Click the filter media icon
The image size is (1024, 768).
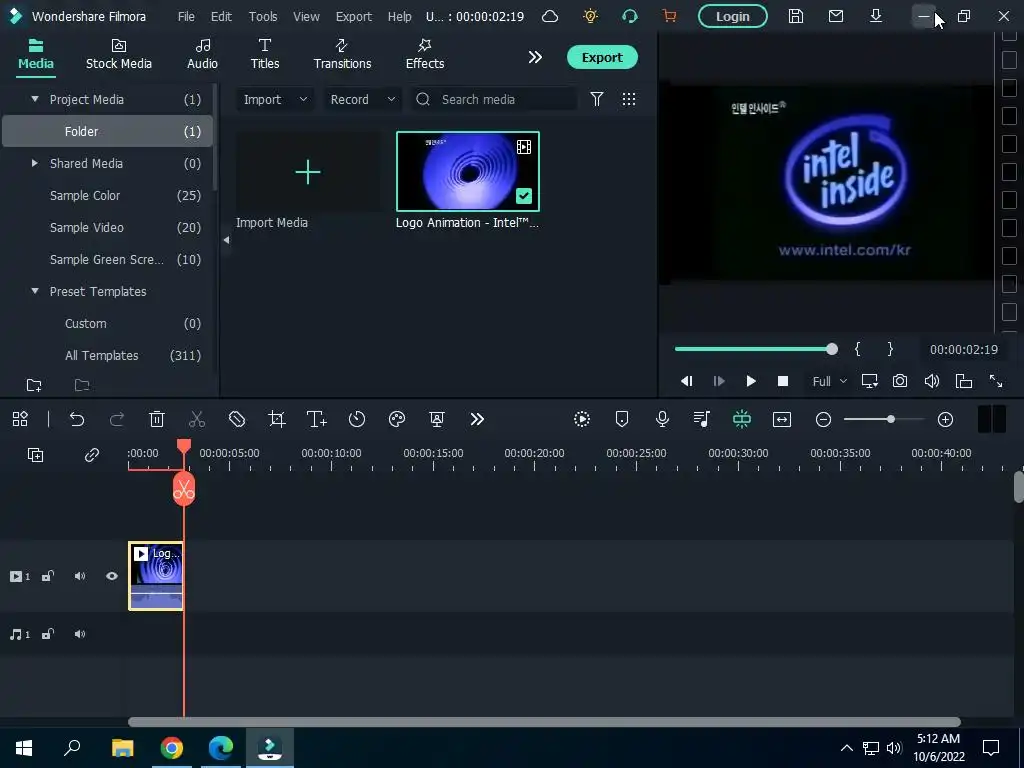coord(596,99)
